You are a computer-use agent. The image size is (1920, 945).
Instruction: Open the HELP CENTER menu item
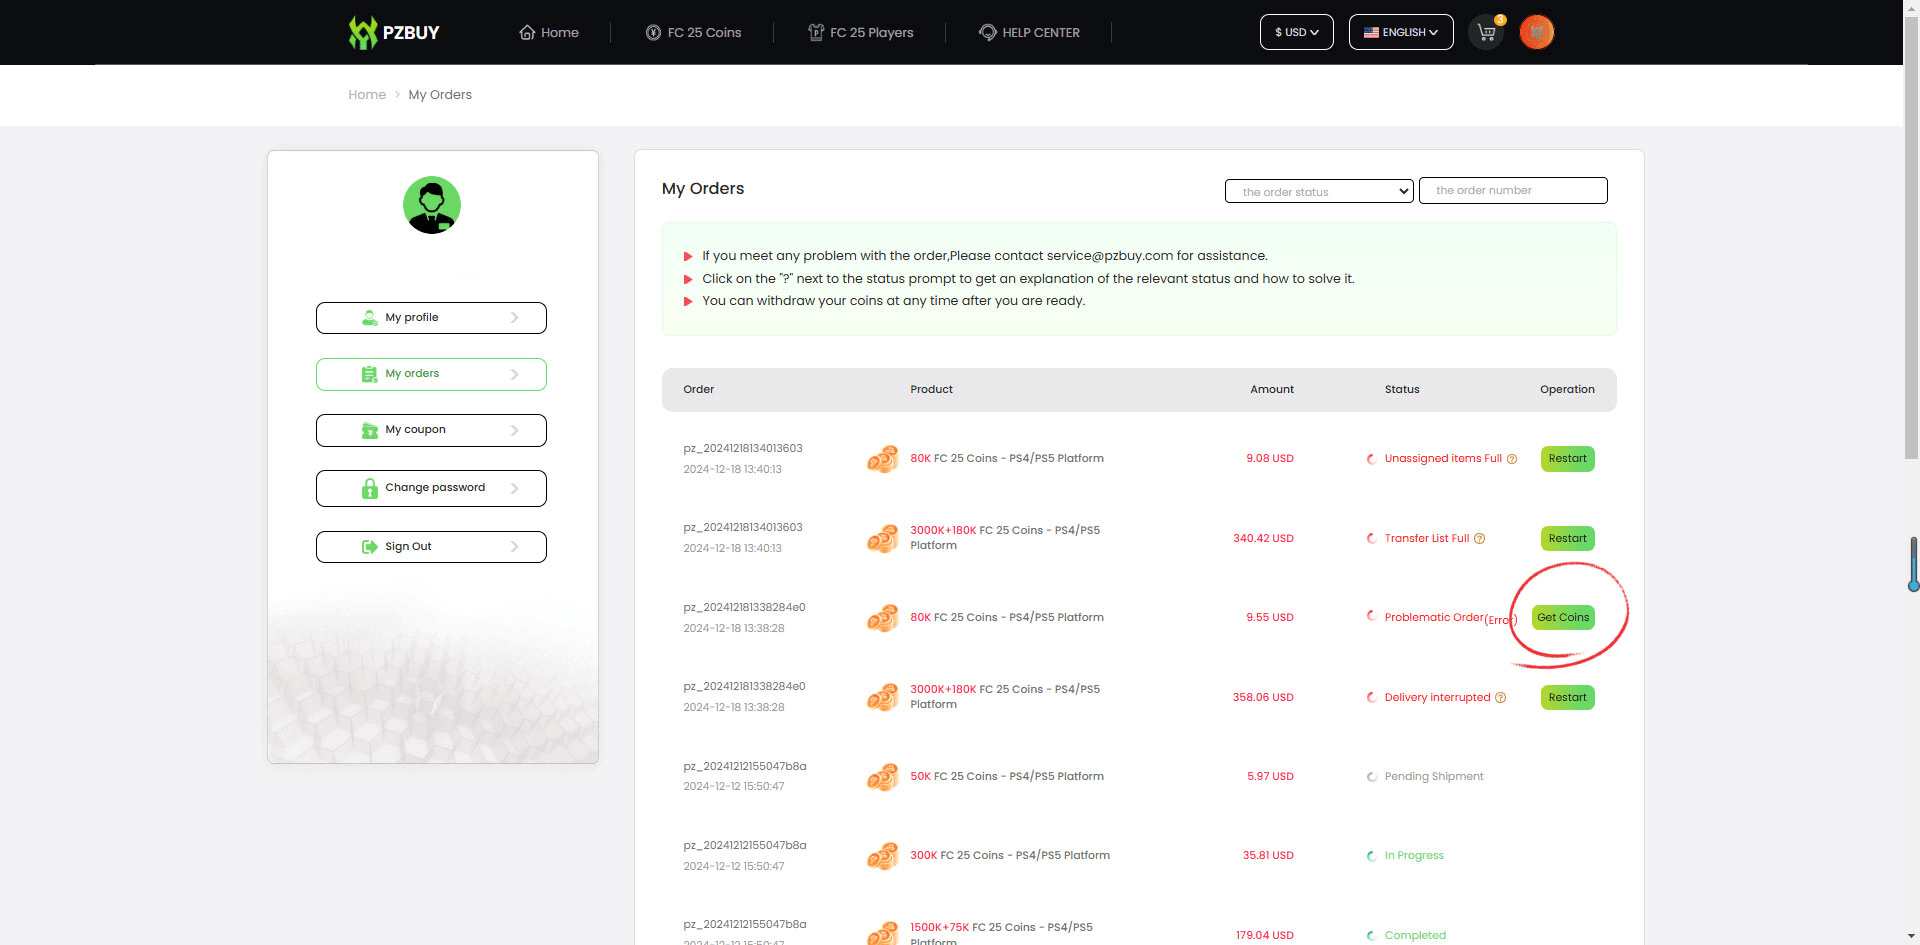pyautogui.click(x=1029, y=33)
